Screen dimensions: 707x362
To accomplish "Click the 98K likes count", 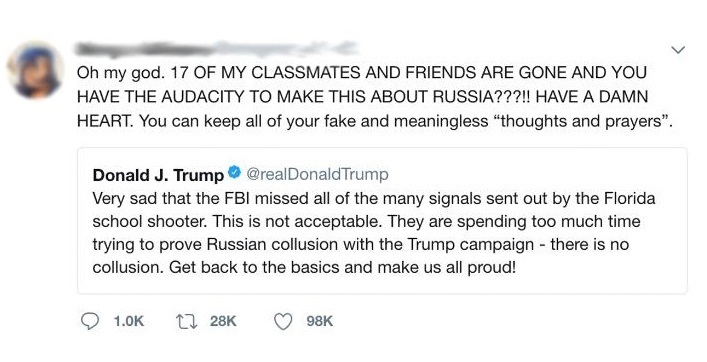I will pos(320,321).
